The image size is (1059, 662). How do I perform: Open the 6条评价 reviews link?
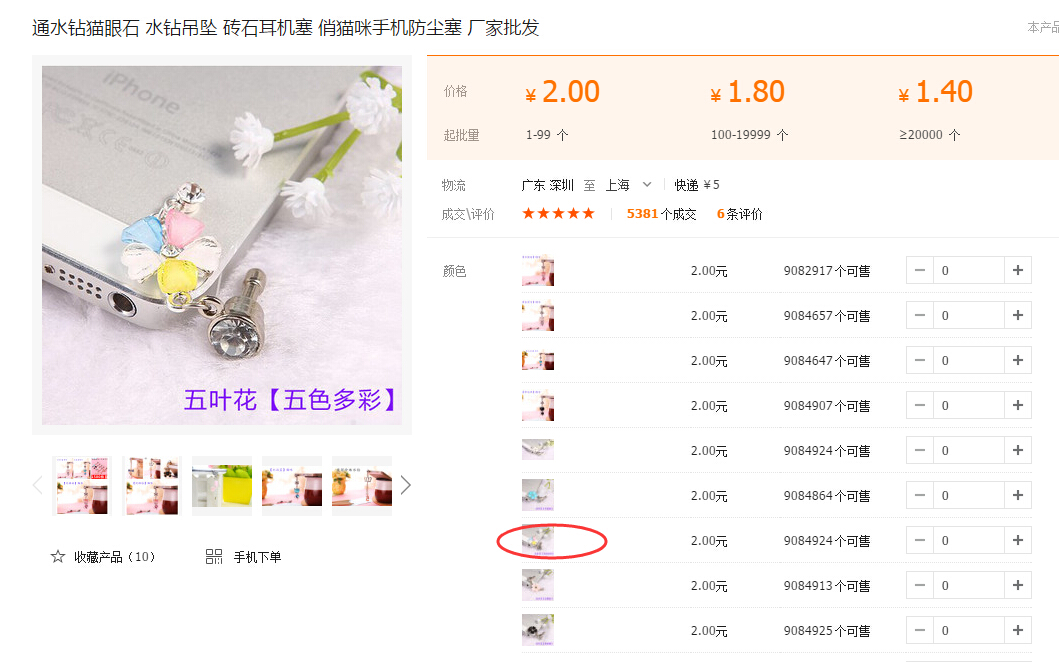pyautogui.click(x=740, y=213)
